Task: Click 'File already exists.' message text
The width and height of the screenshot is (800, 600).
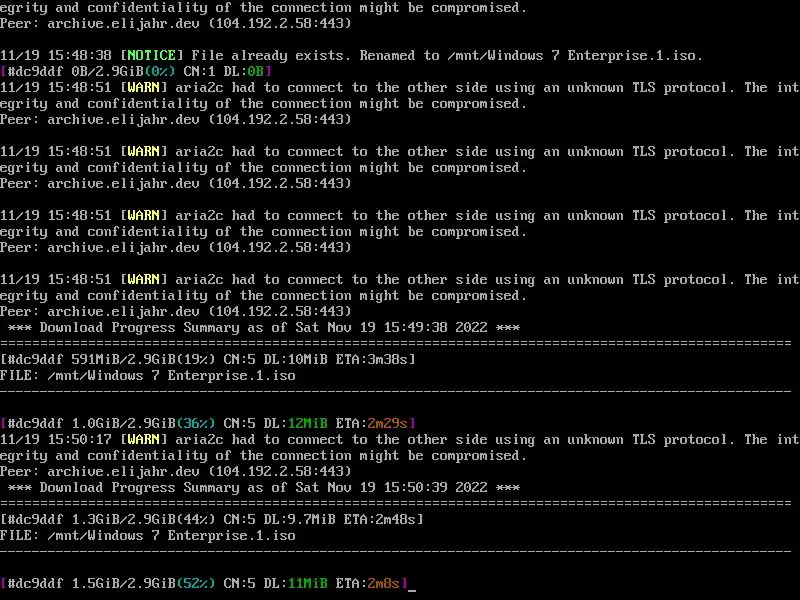Action: pos(271,56)
